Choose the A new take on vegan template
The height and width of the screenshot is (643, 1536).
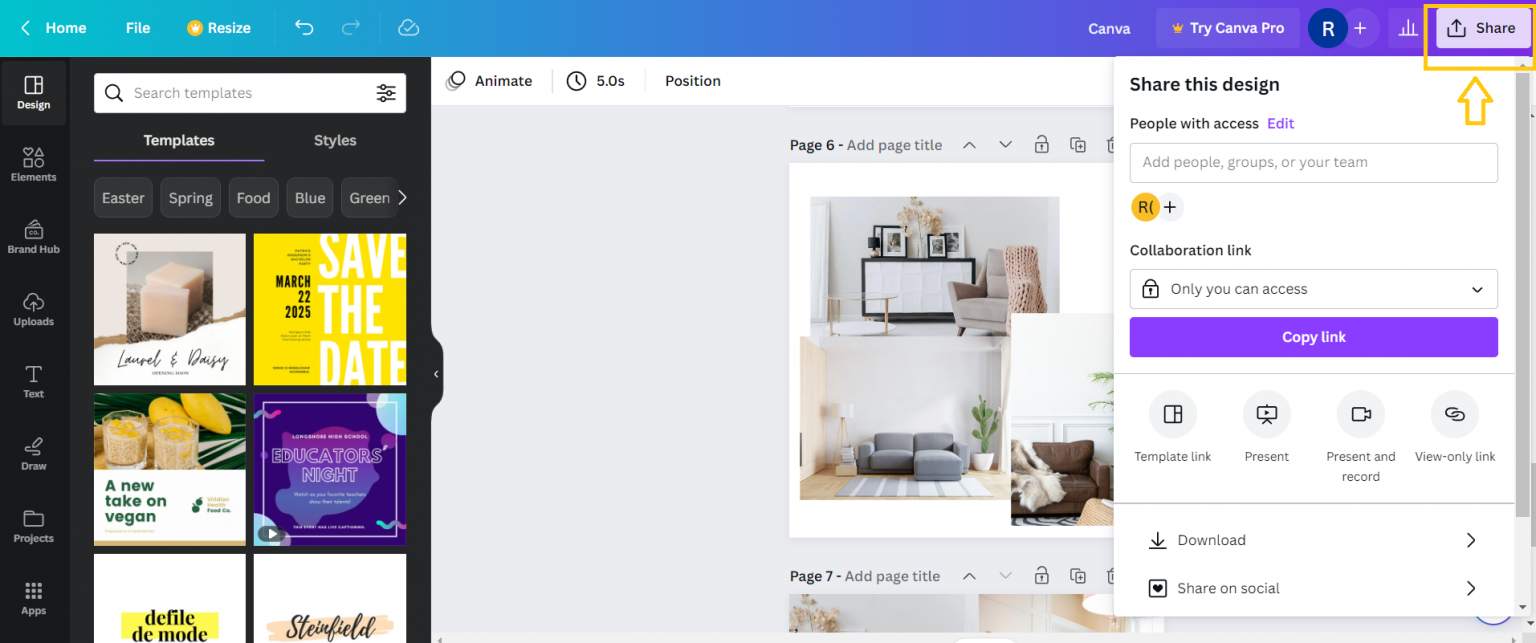[170, 469]
